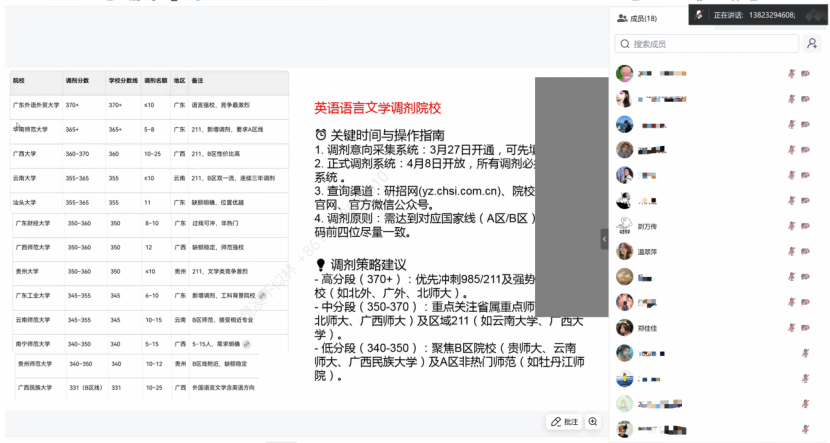Click muted mic icon in speaking indicator
The height and width of the screenshot is (443, 830).
click(x=700, y=15)
